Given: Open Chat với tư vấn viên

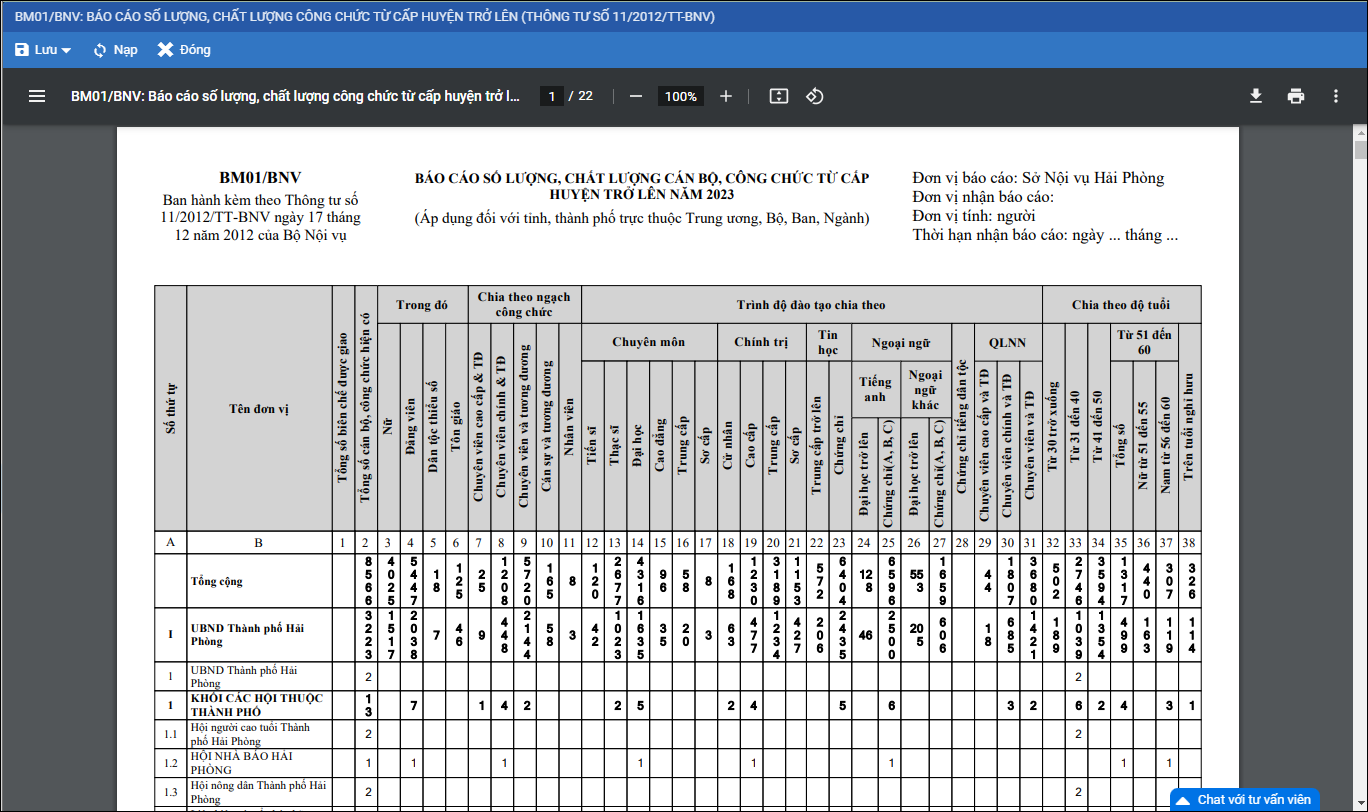Looking at the screenshot, I should point(1253,800).
